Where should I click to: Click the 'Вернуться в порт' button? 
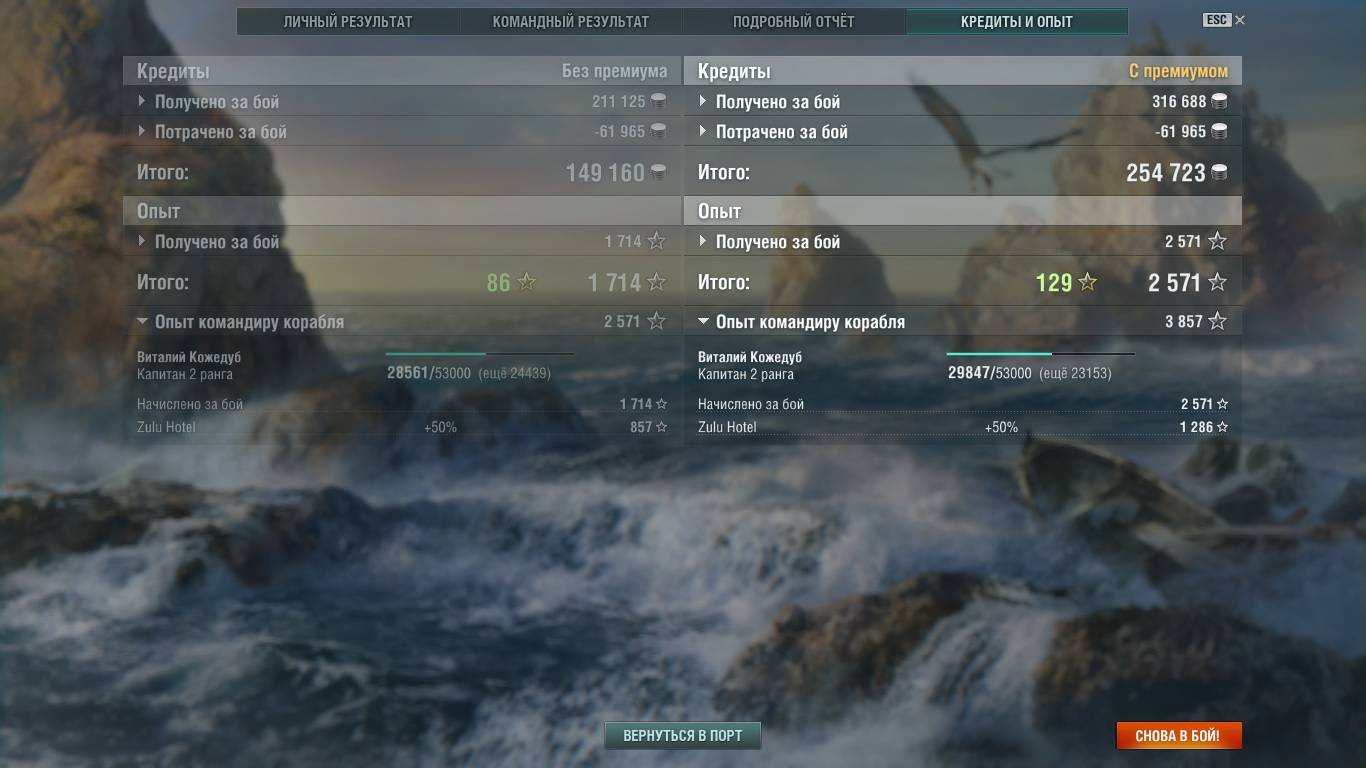pos(683,736)
